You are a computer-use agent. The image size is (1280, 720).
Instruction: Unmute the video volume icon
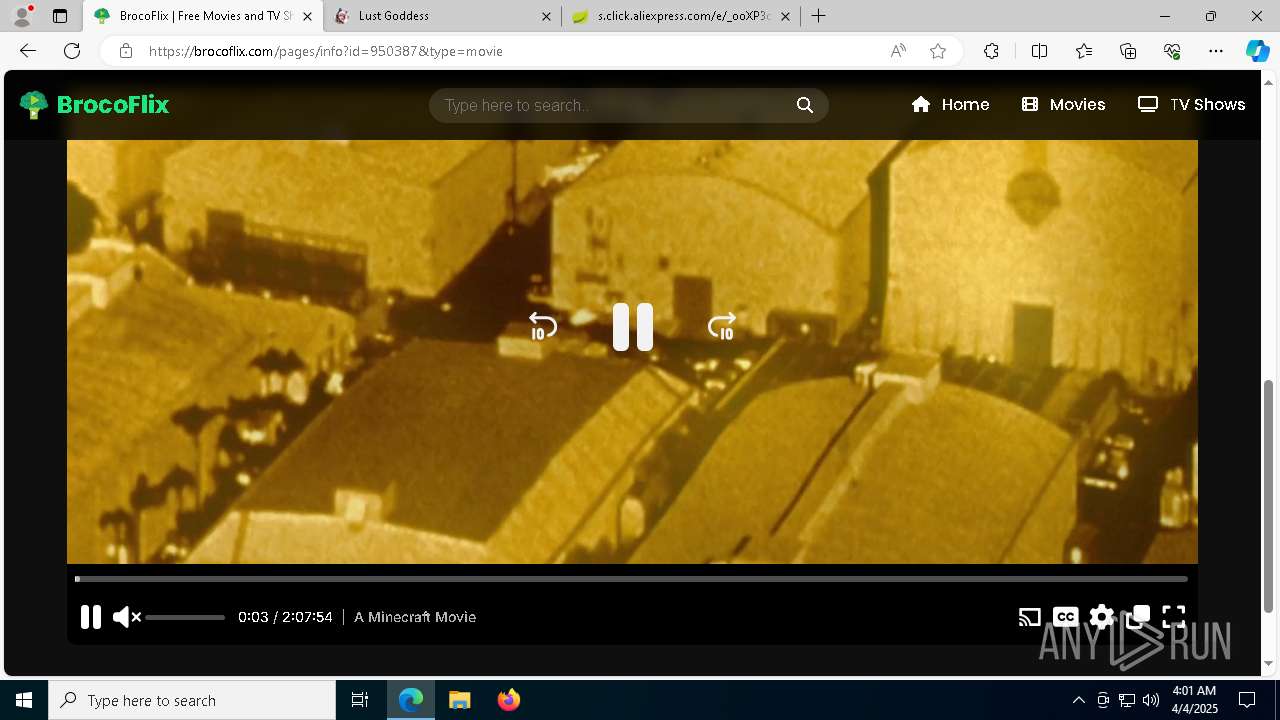pos(126,617)
